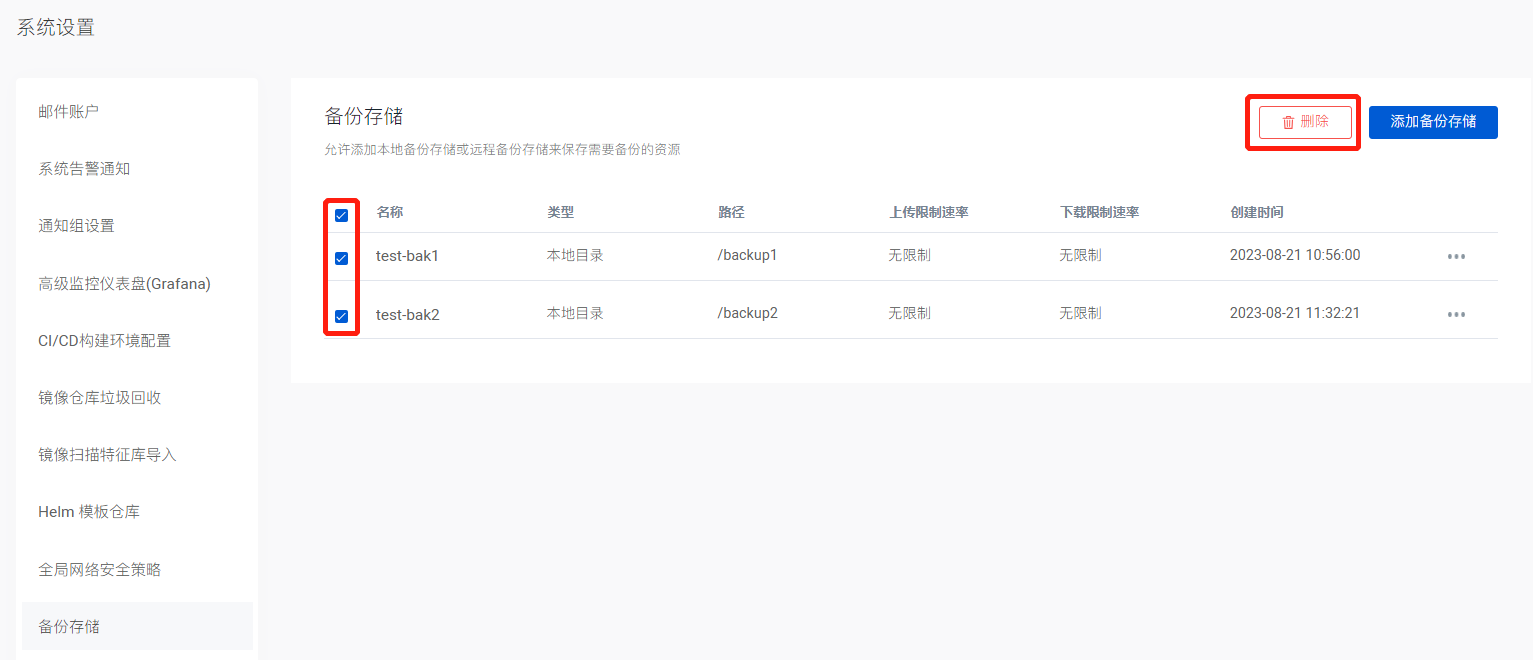Toggle the select-all checkbox in table header
Image resolution: width=1533 pixels, height=660 pixels.
click(341, 215)
